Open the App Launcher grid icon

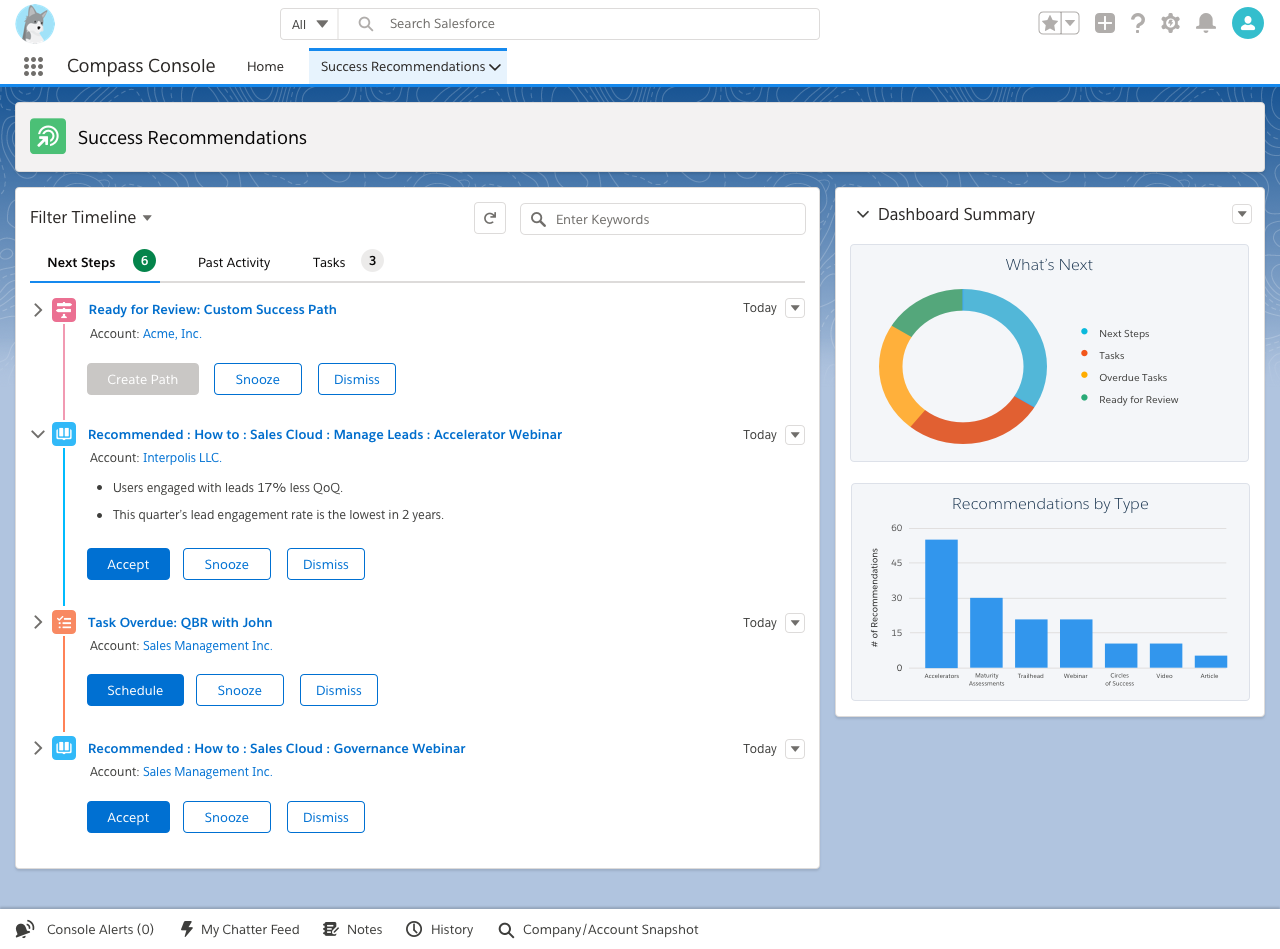[x=33, y=66]
